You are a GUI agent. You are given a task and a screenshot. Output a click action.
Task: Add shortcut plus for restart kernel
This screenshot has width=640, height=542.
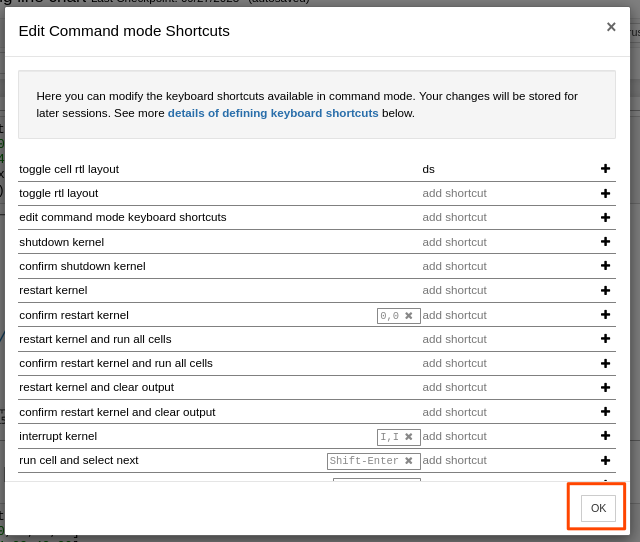tap(605, 290)
